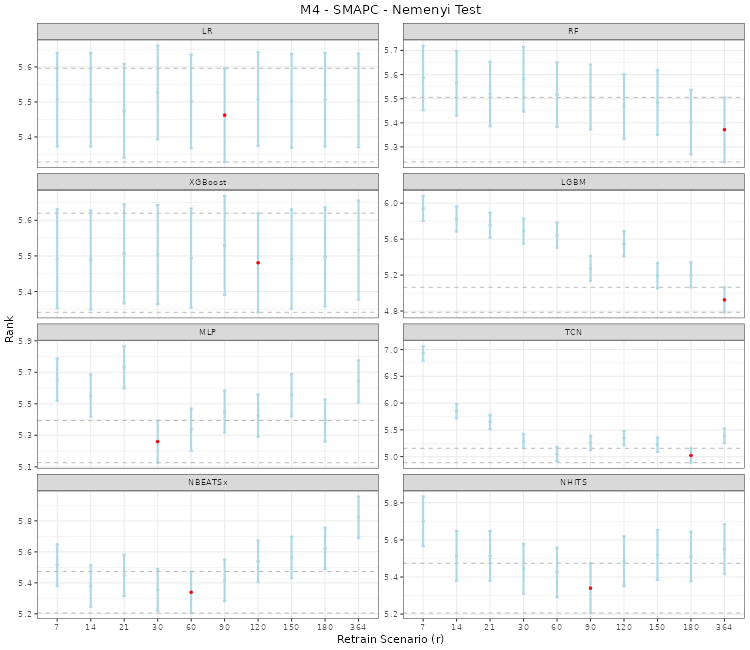Click y-axis value '5.7' in RF panel
The image size is (750, 650).
(x=391, y=50)
